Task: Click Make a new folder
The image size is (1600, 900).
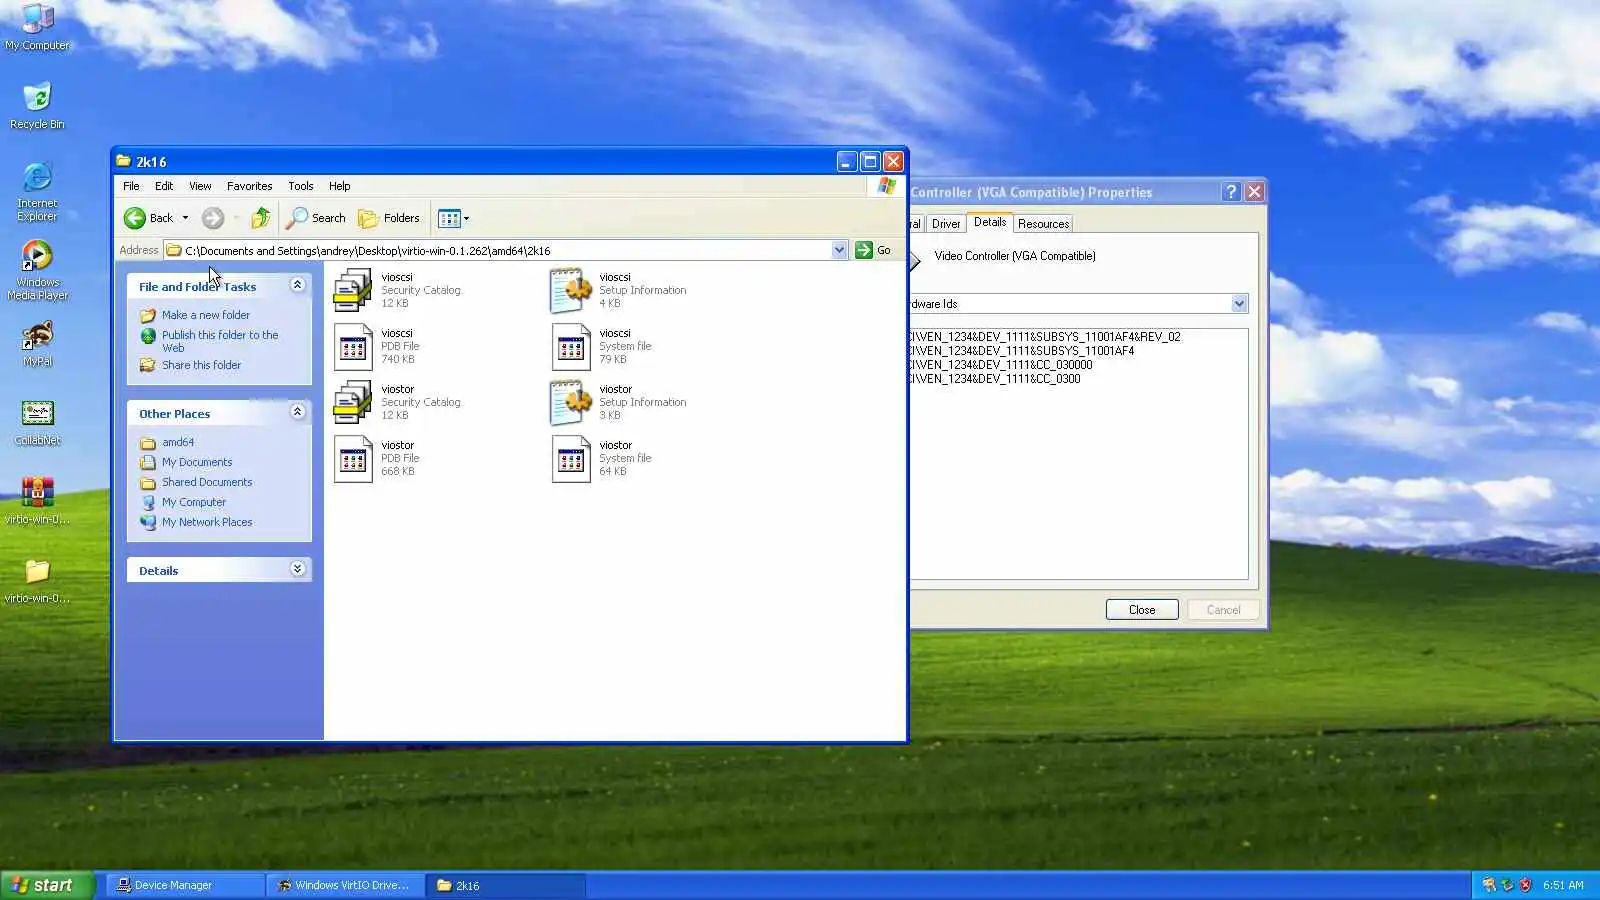Action: tap(206, 315)
